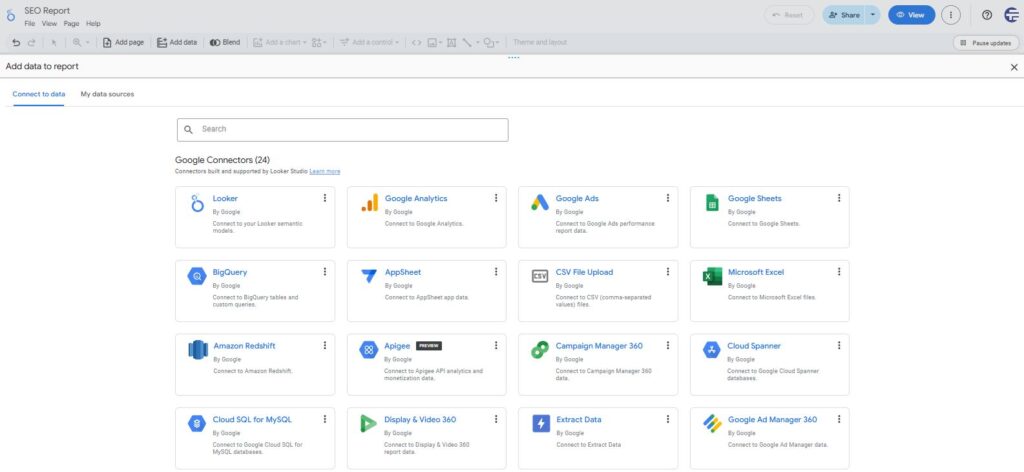Expand the Share button dropdown arrow
Screen dimensions: 1024x472
click(x=872, y=14)
